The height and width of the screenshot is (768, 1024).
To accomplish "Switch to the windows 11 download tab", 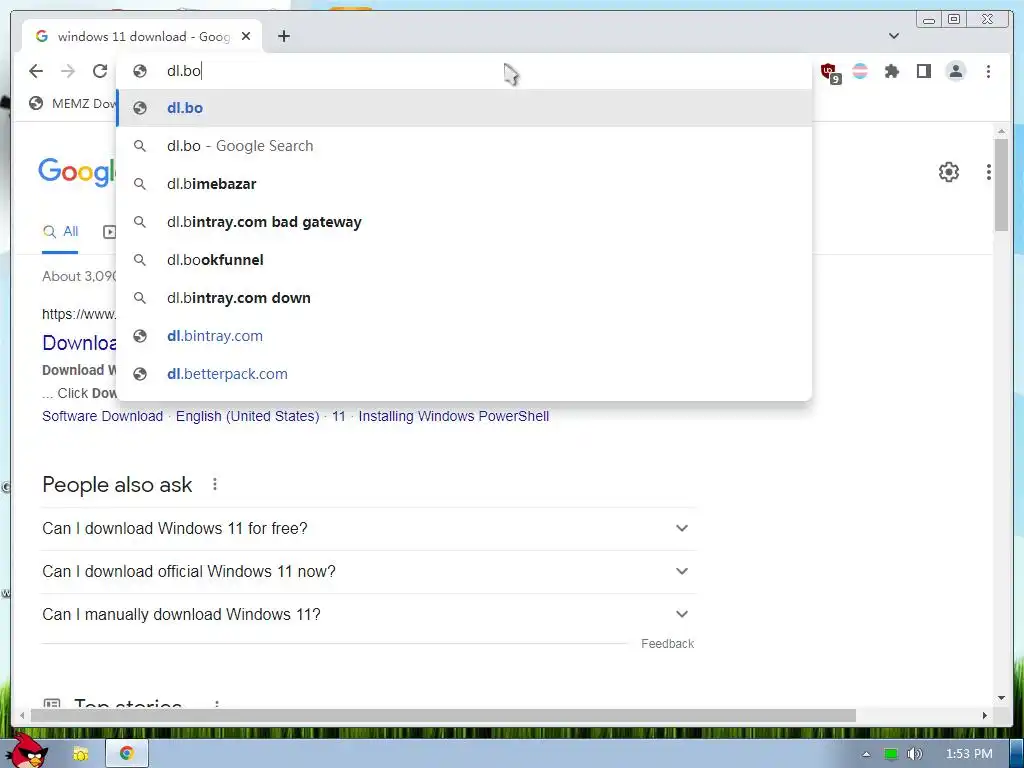I will tap(142, 37).
